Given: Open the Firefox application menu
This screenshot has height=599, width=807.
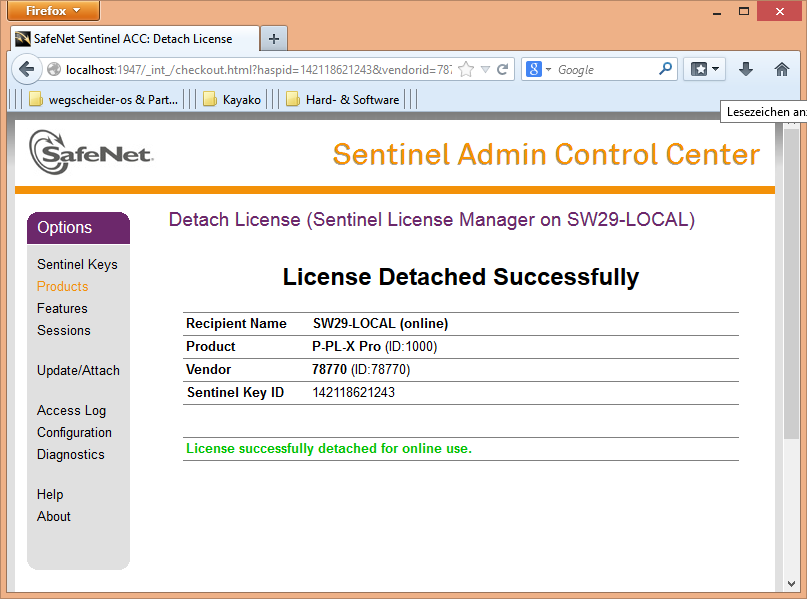Looking at the screenshot, I should (53, 10).
